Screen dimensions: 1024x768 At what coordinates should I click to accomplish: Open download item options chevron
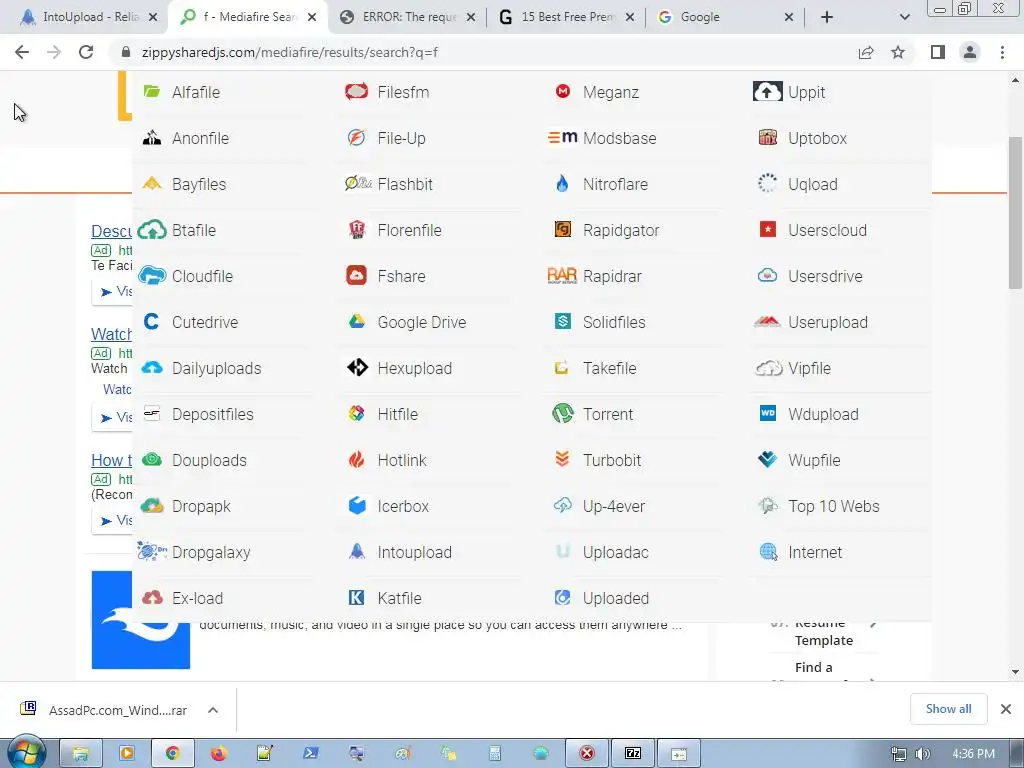click(213, 710)
